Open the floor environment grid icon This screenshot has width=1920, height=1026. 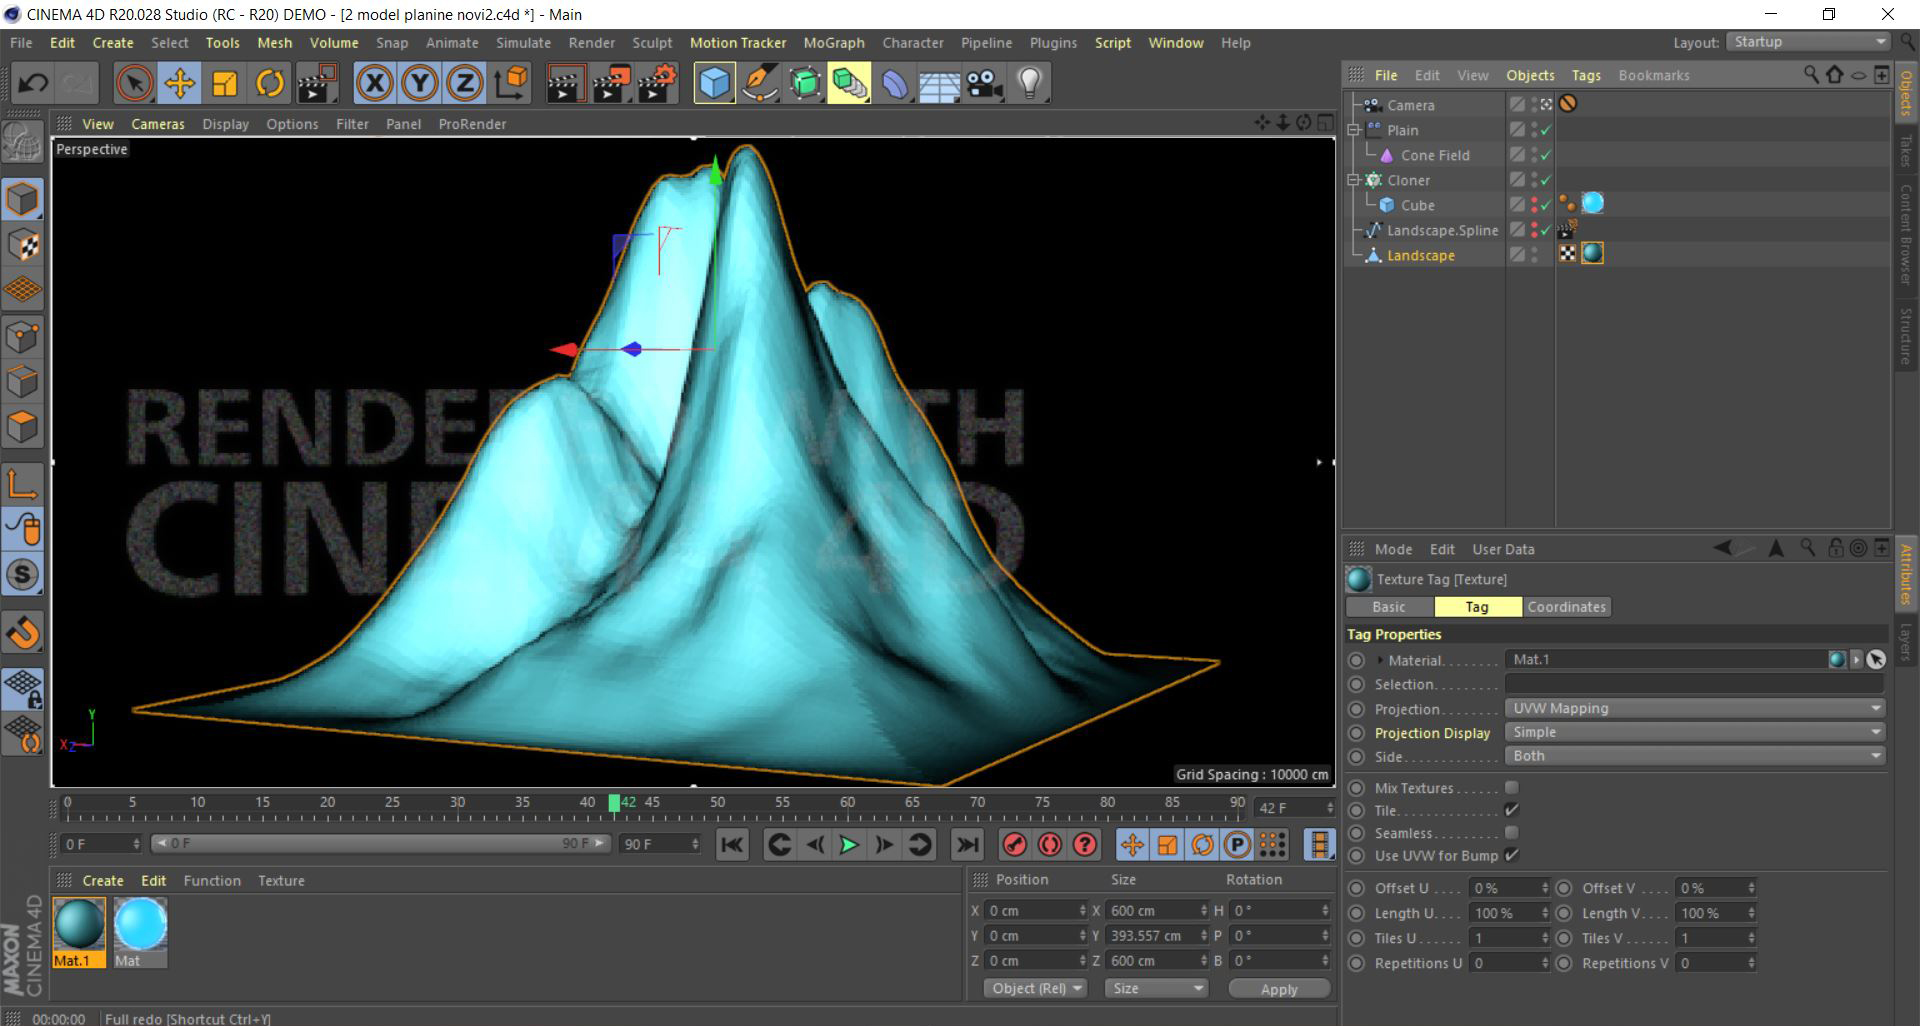[x=939, y=83]
